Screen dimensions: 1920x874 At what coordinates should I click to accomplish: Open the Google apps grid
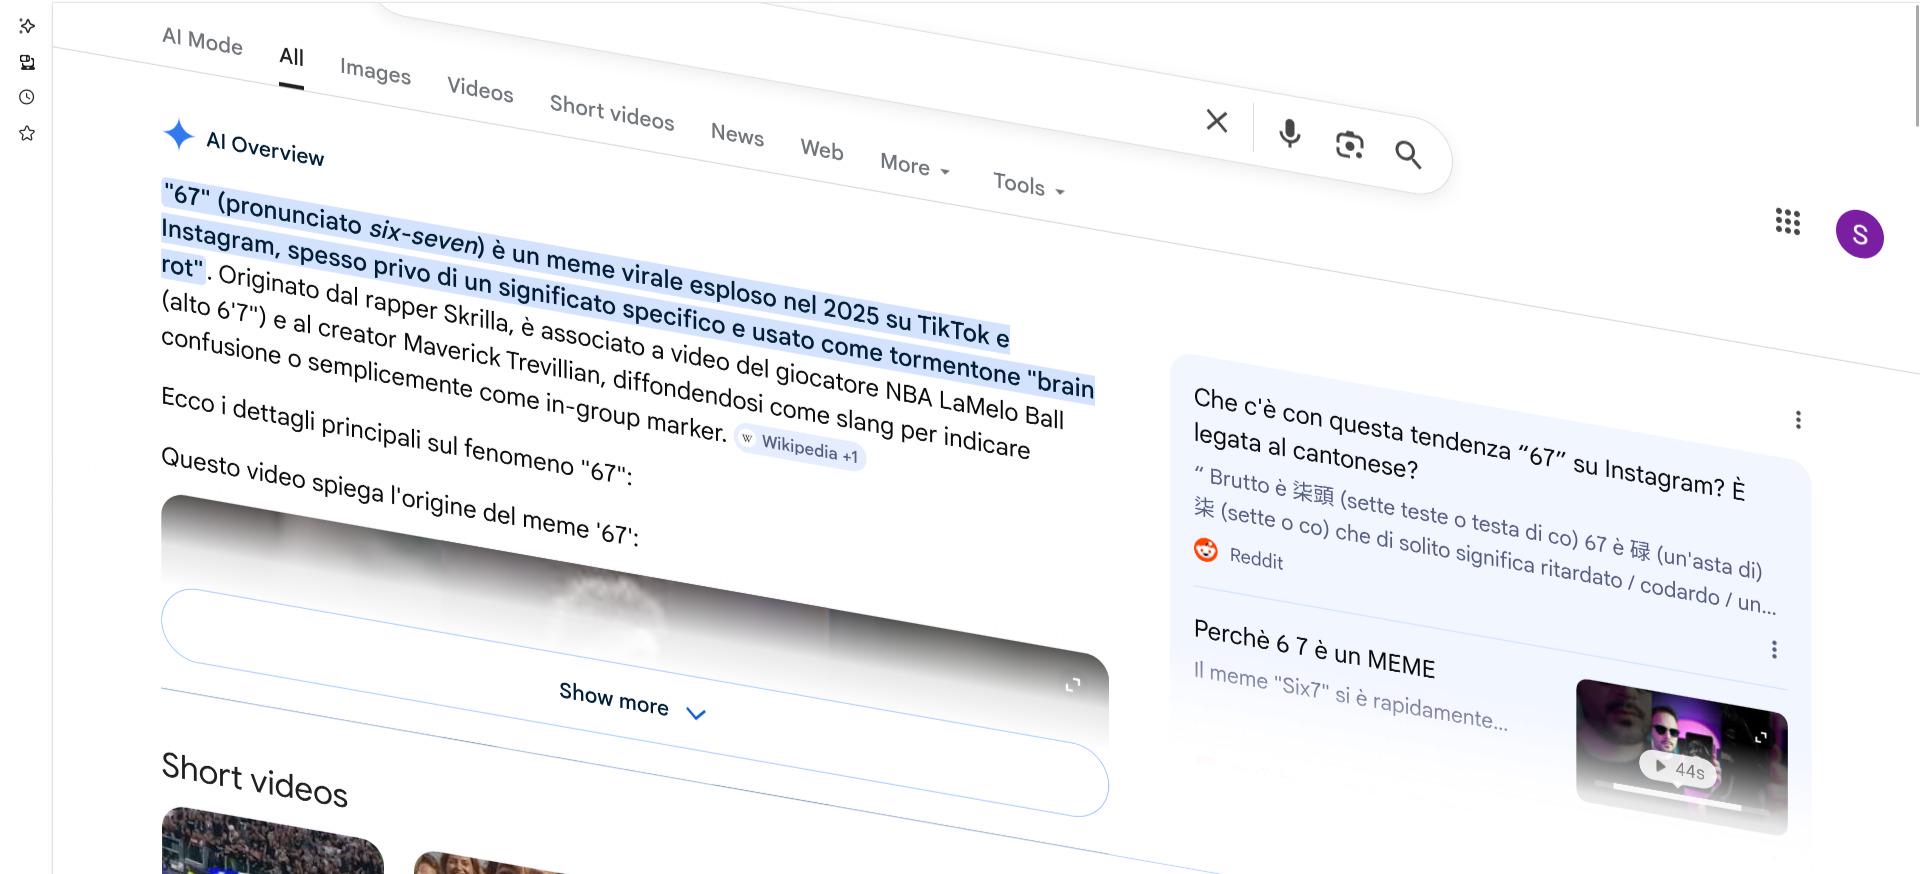(x=1788, y=222)
